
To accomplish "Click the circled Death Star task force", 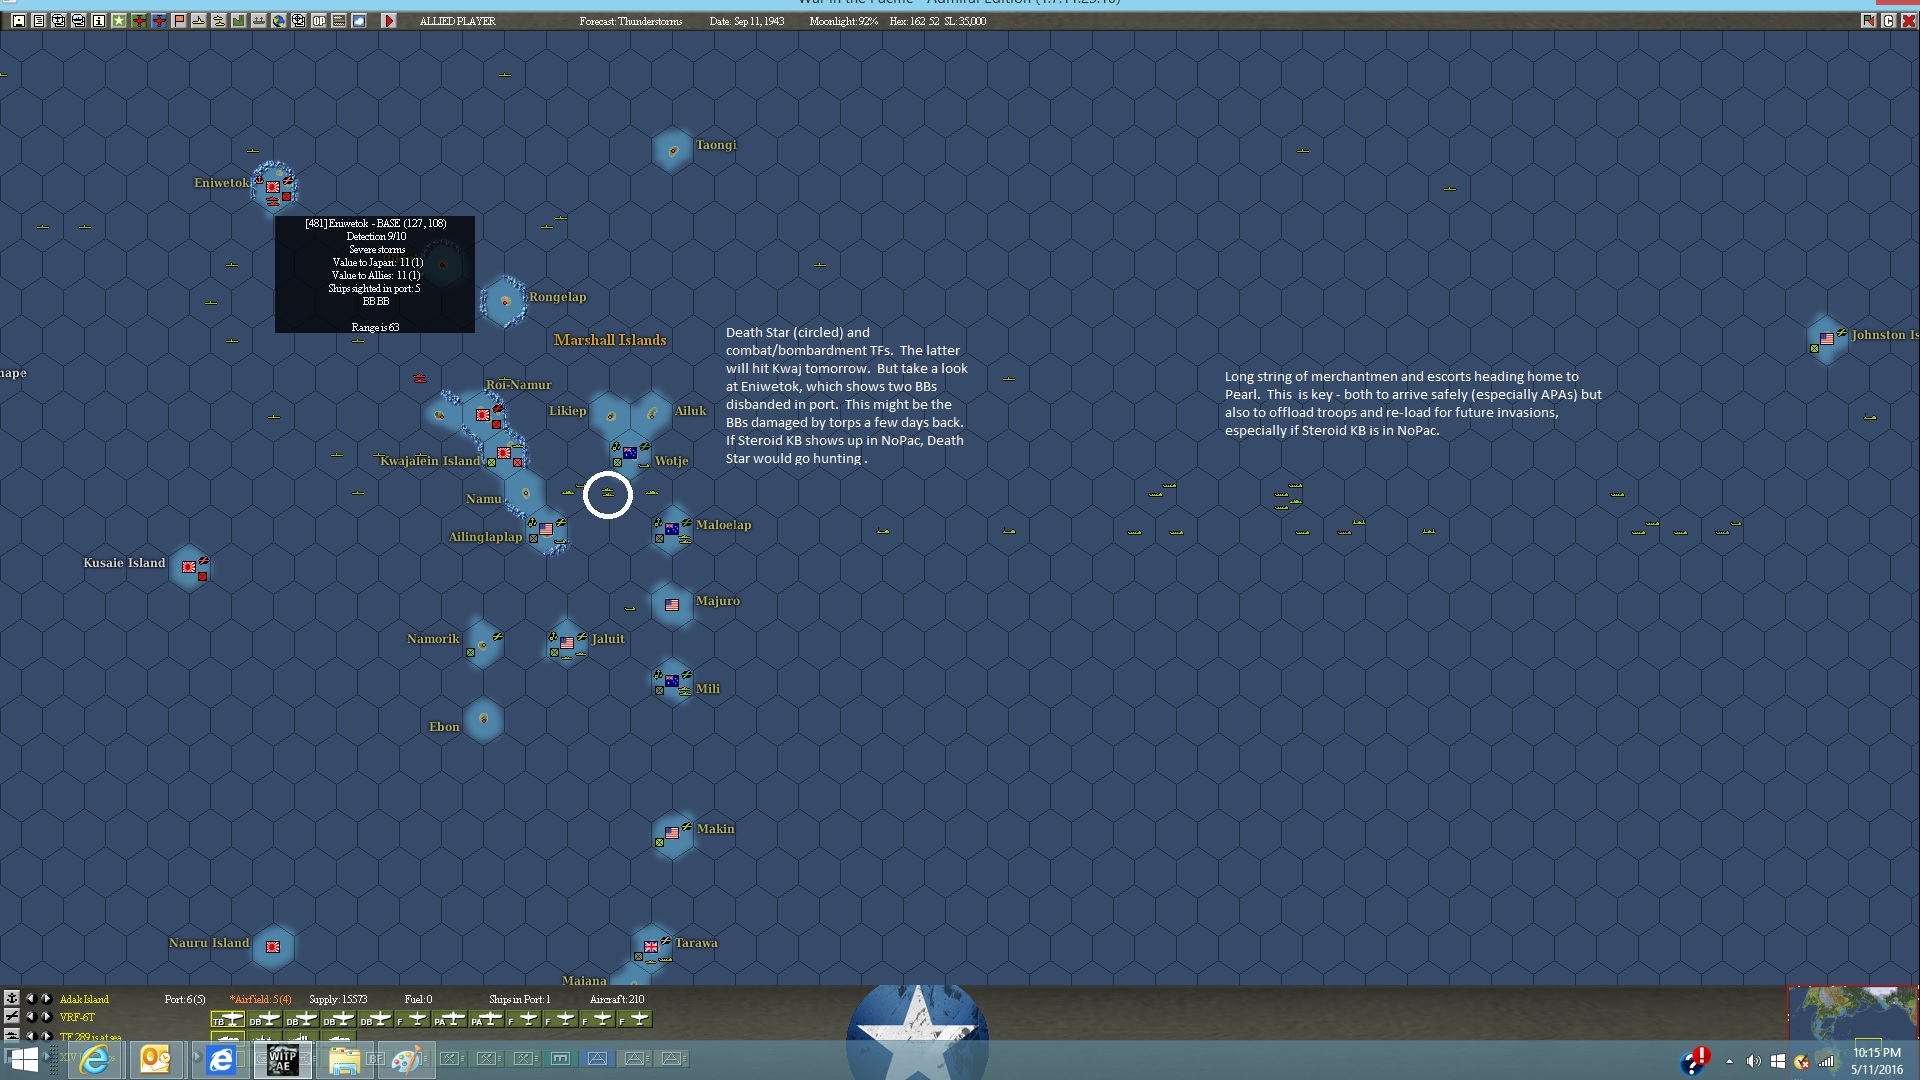I will click(x=607, y=494).
